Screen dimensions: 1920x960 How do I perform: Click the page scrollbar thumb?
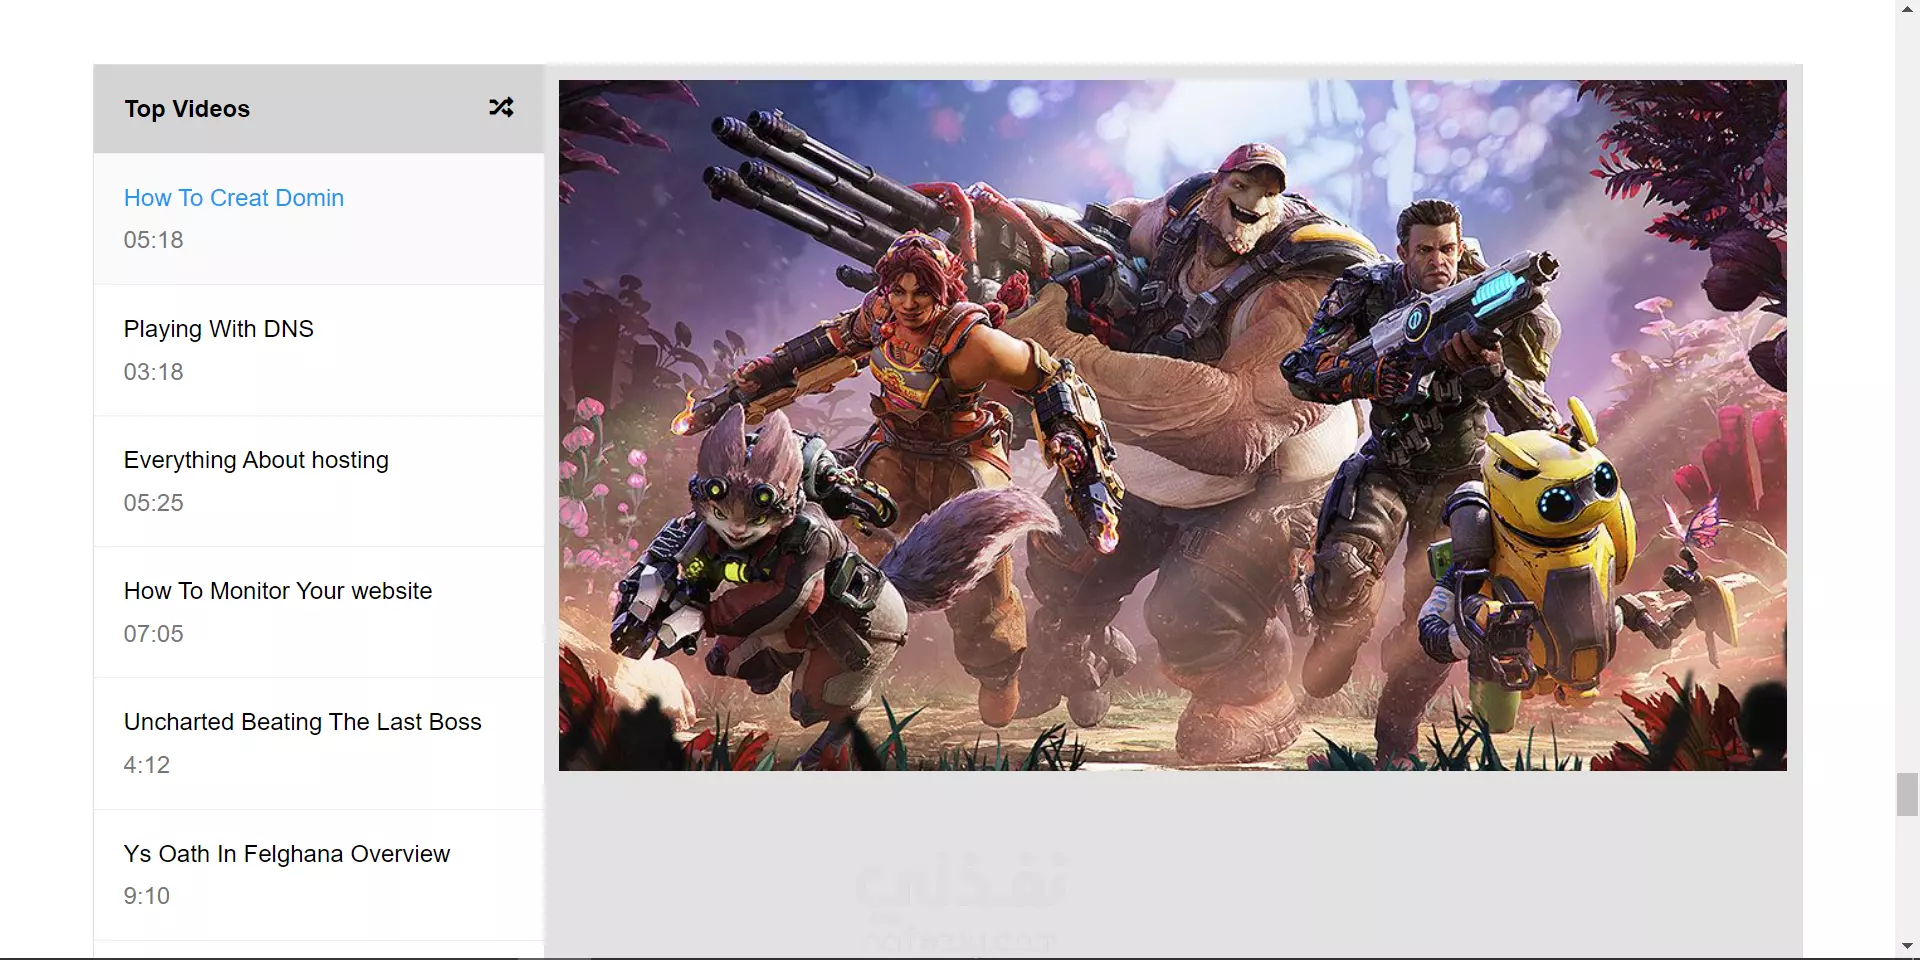[1907, 795]
